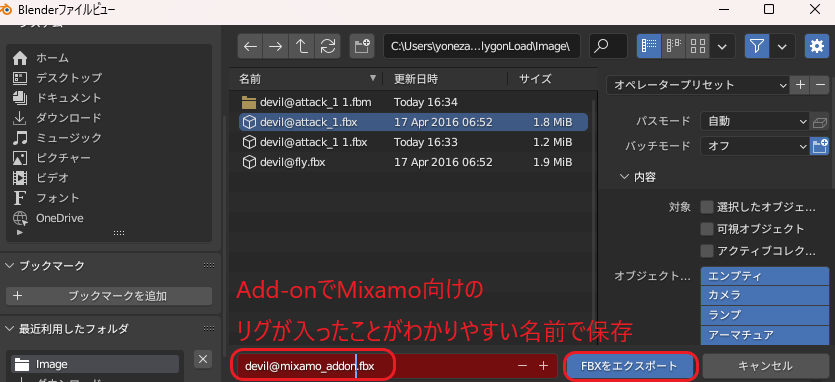
Task: Click the search magnifier field
Action: (x=608, y=46)
